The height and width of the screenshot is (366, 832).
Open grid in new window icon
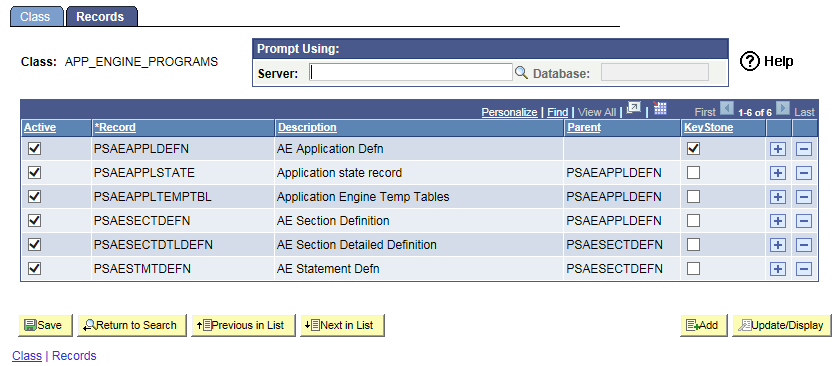pos(634,109)
